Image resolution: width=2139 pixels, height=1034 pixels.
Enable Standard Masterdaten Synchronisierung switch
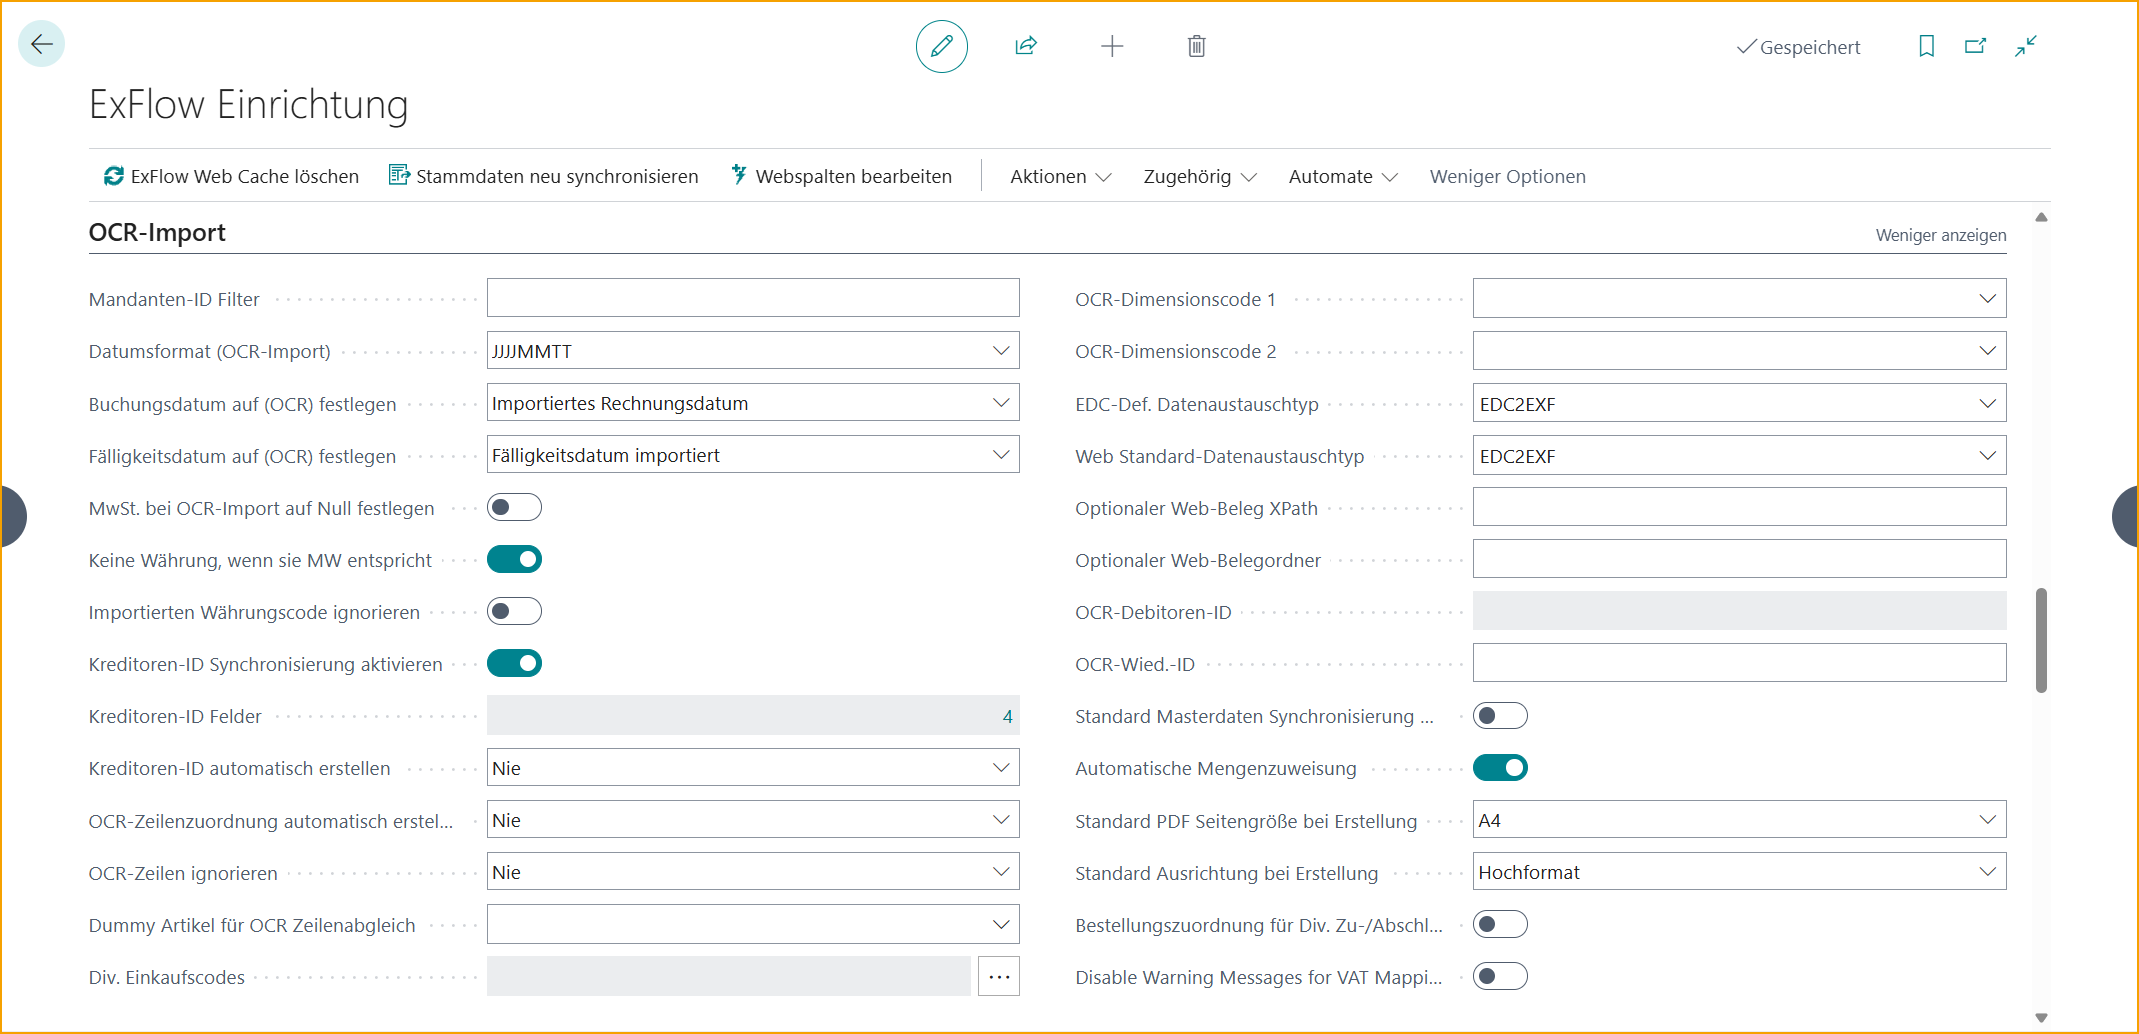[x=1500, y=716]
